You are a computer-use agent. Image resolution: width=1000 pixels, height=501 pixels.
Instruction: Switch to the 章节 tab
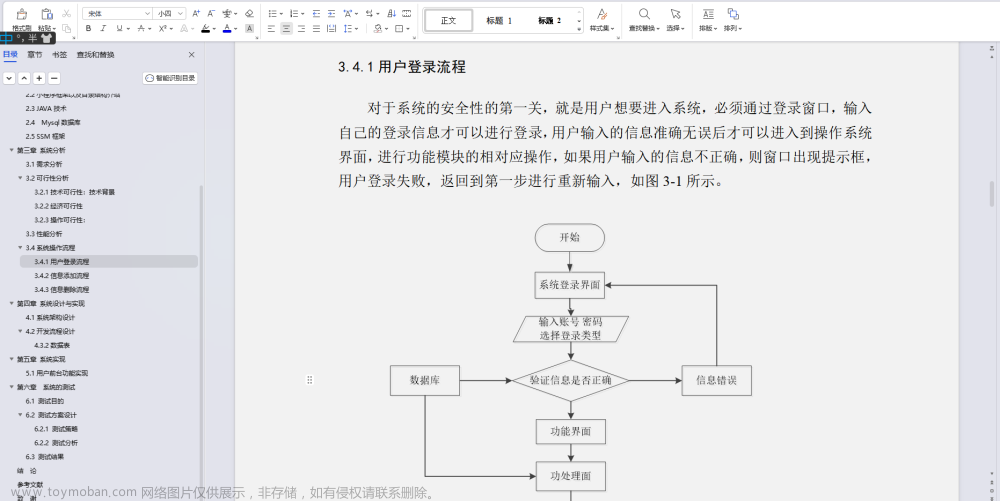pos(34,55)
